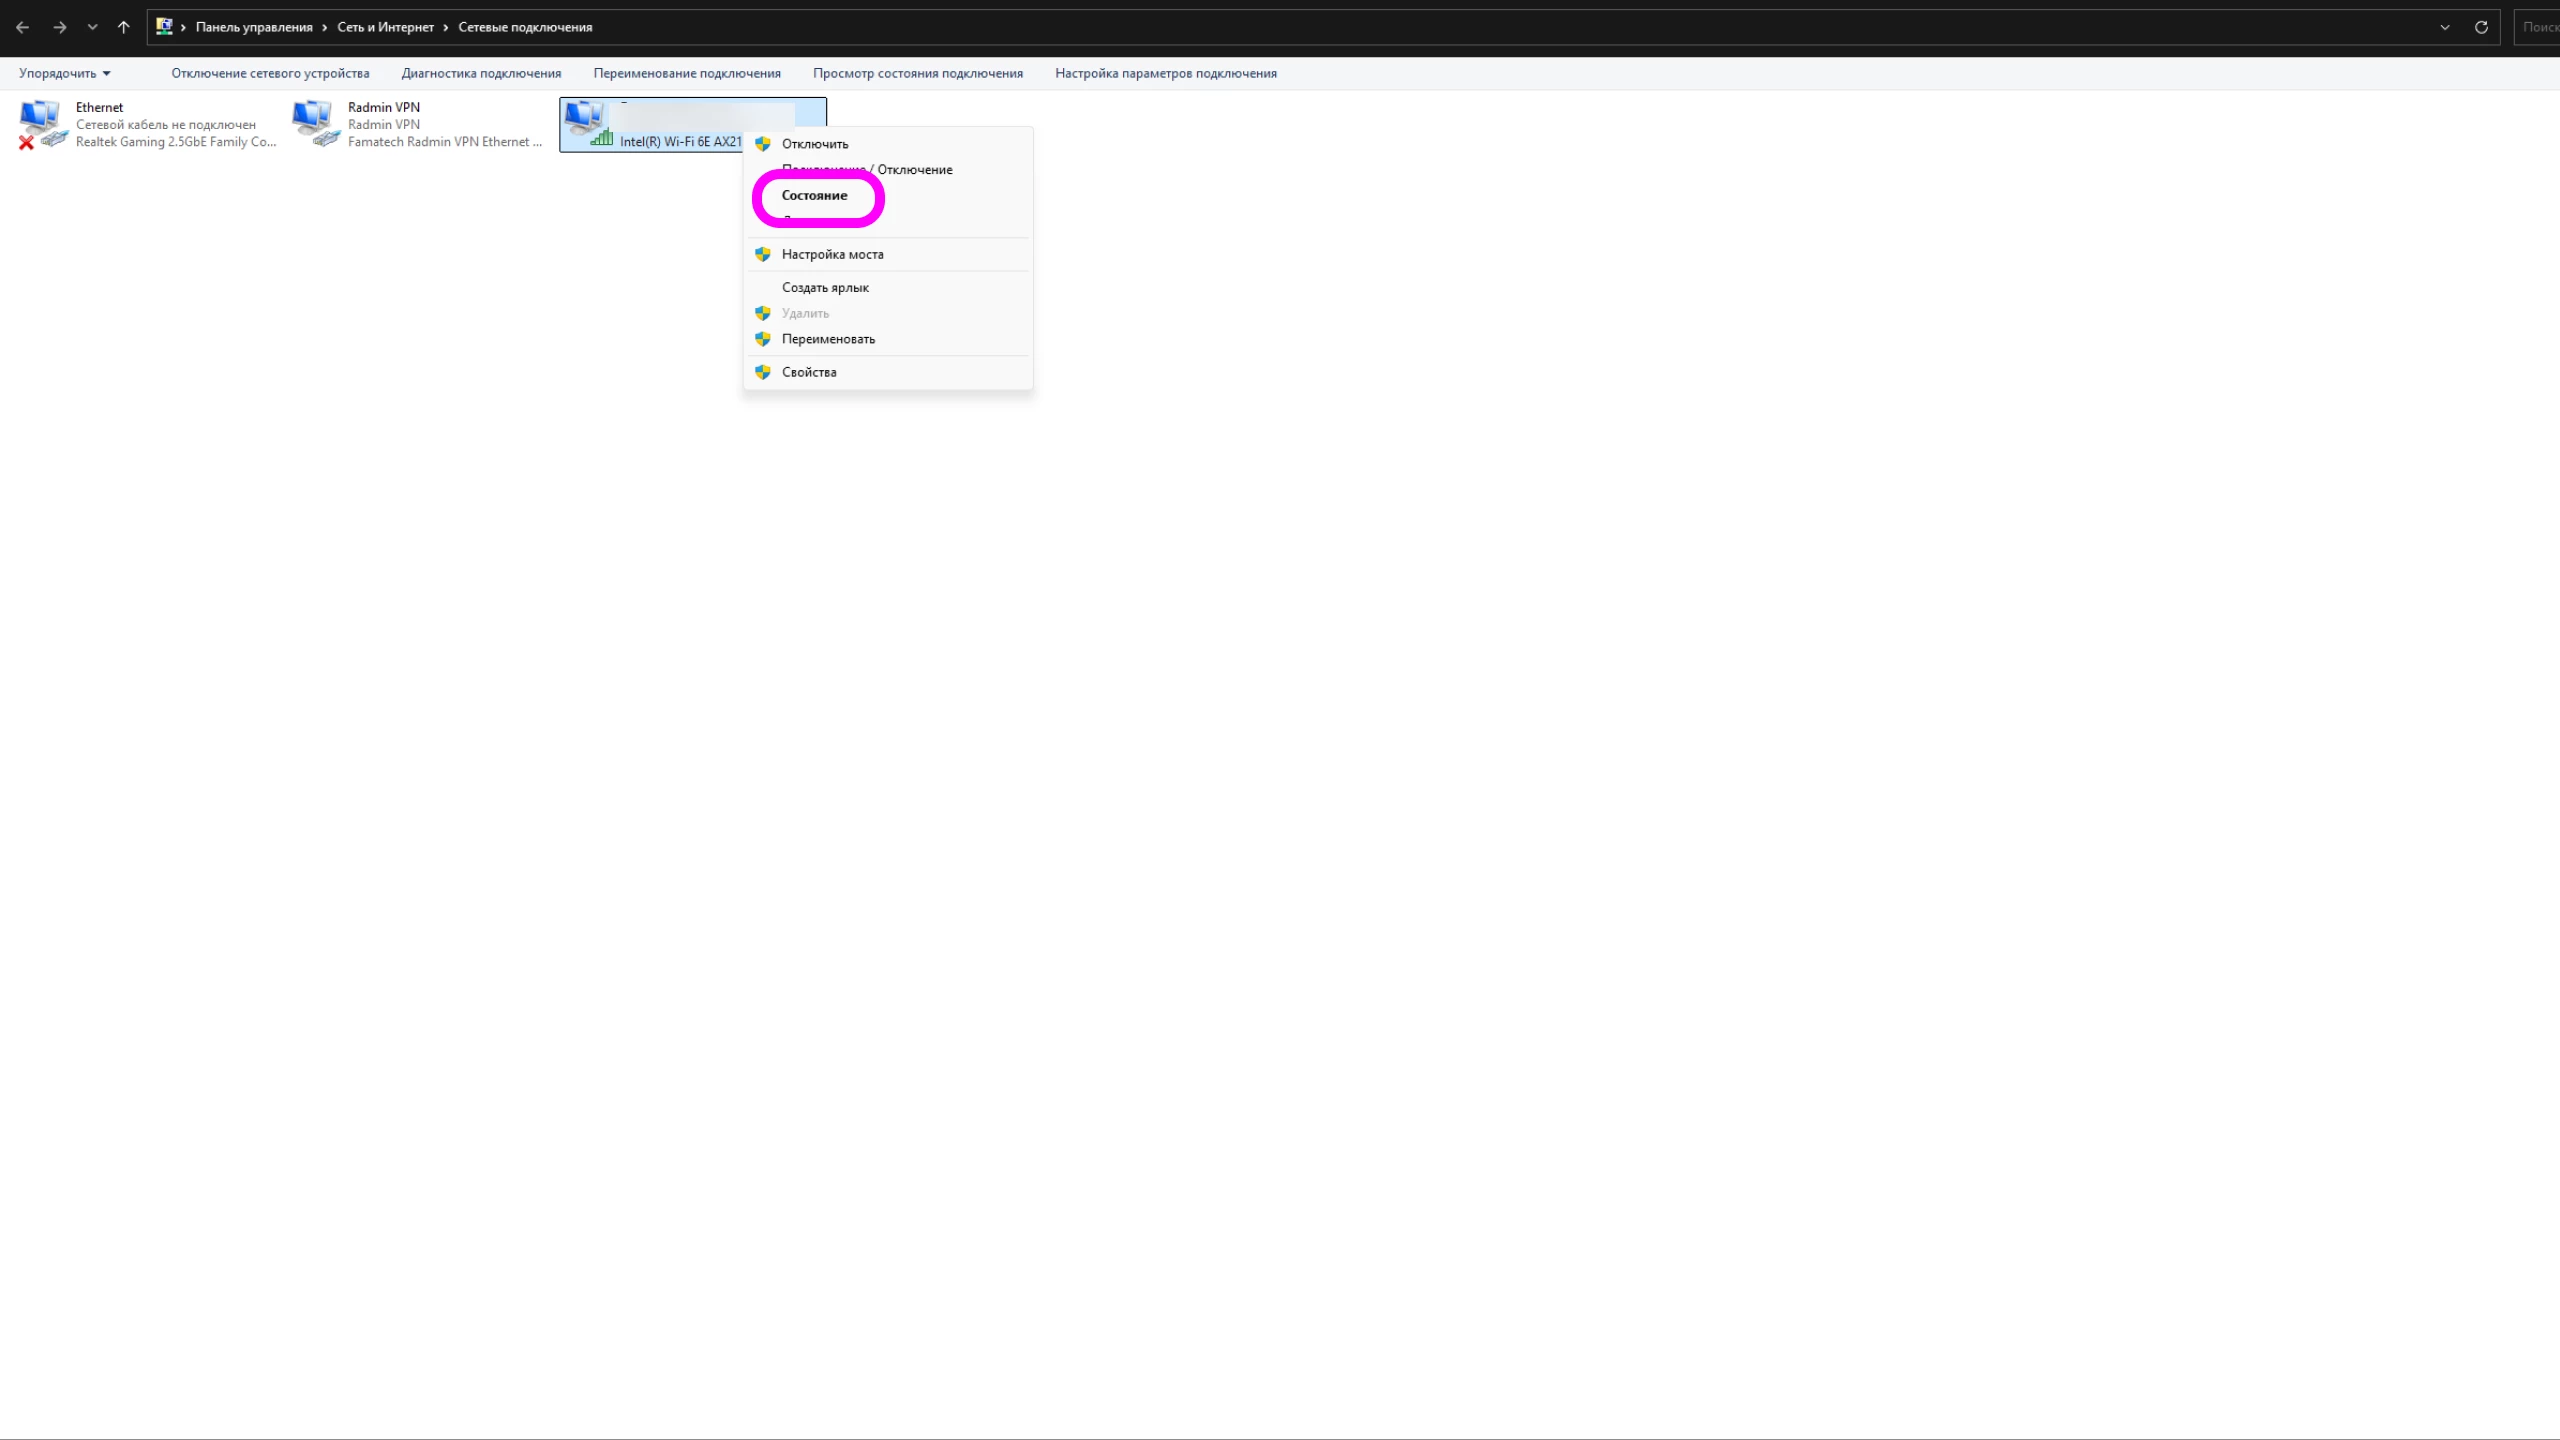Expand the Упорядочить menu
Screen dimensions: 2560x1440
pyautogui.click(x=64, y=73)
